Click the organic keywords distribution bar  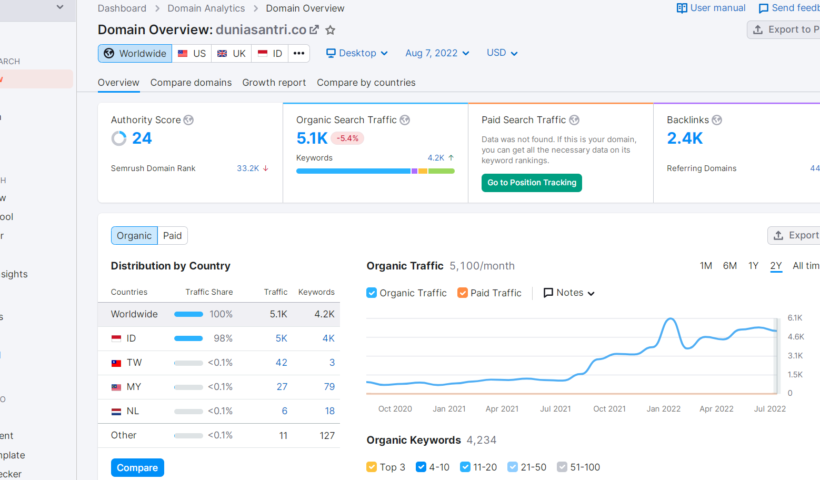click(375, 171)
